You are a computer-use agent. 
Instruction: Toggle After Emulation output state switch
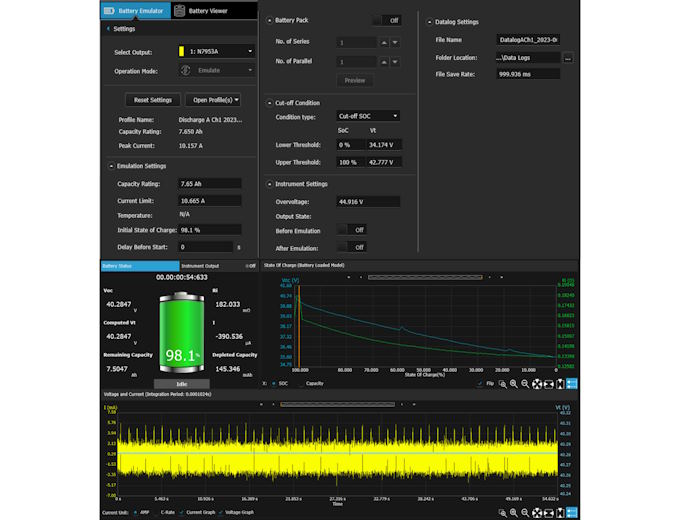tap(353, 247)
